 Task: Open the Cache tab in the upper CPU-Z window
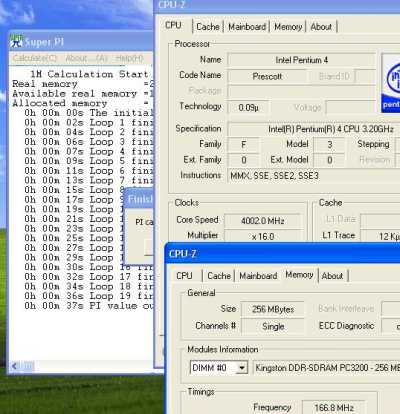click(208, 27)
